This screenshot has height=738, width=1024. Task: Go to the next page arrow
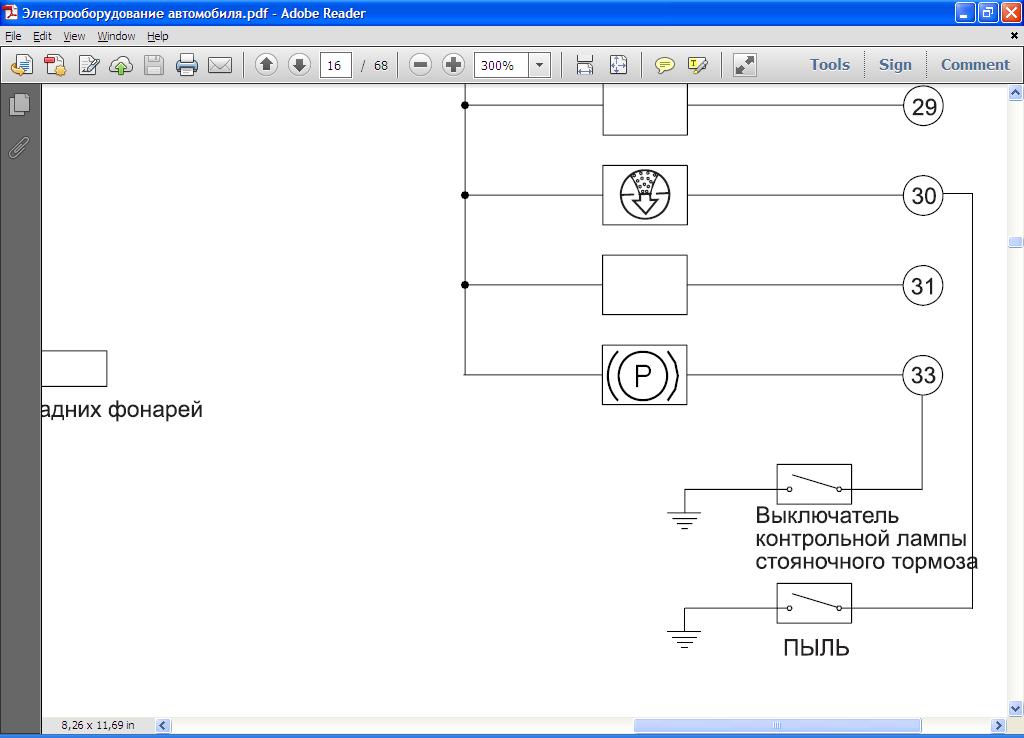tap(299, 65)
